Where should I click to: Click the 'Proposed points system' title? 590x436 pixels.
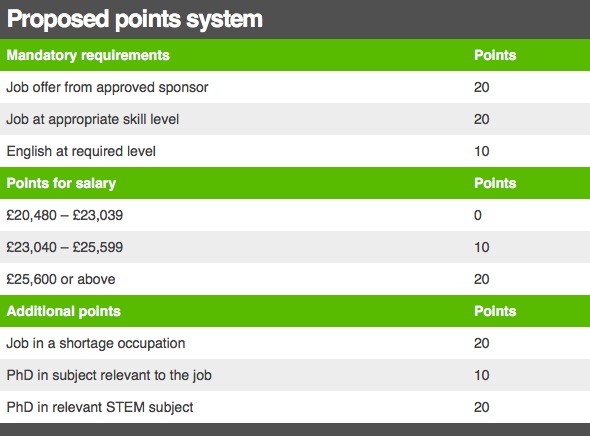(135, 19)
